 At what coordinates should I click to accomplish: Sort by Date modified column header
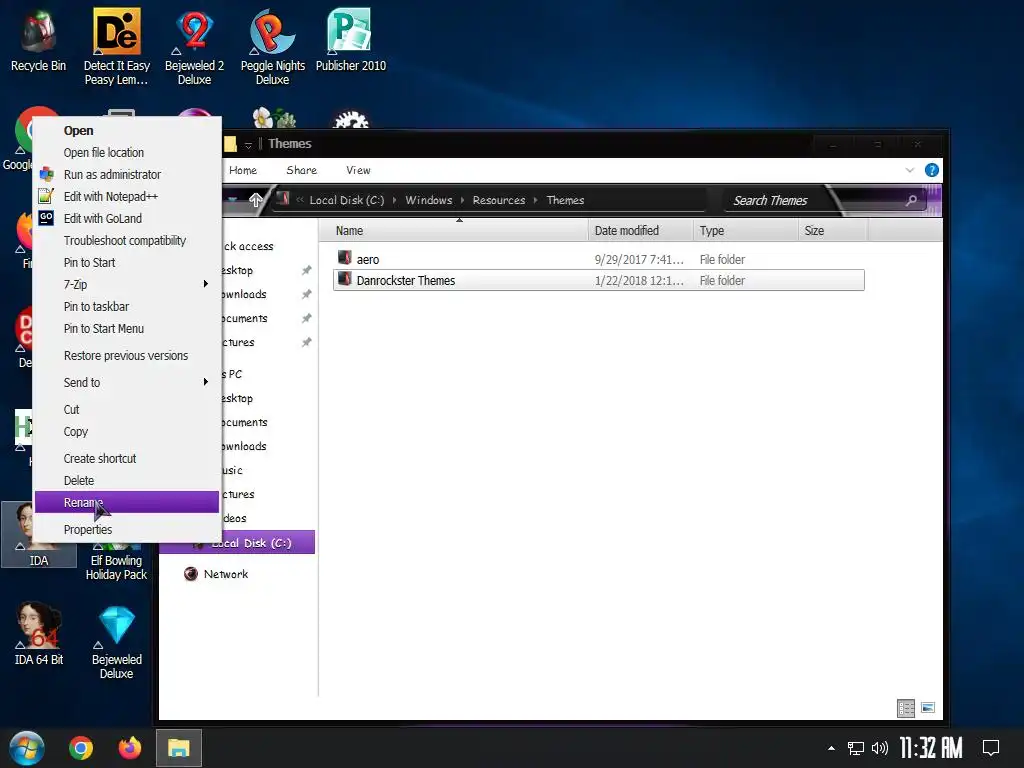tap(641, 231)
